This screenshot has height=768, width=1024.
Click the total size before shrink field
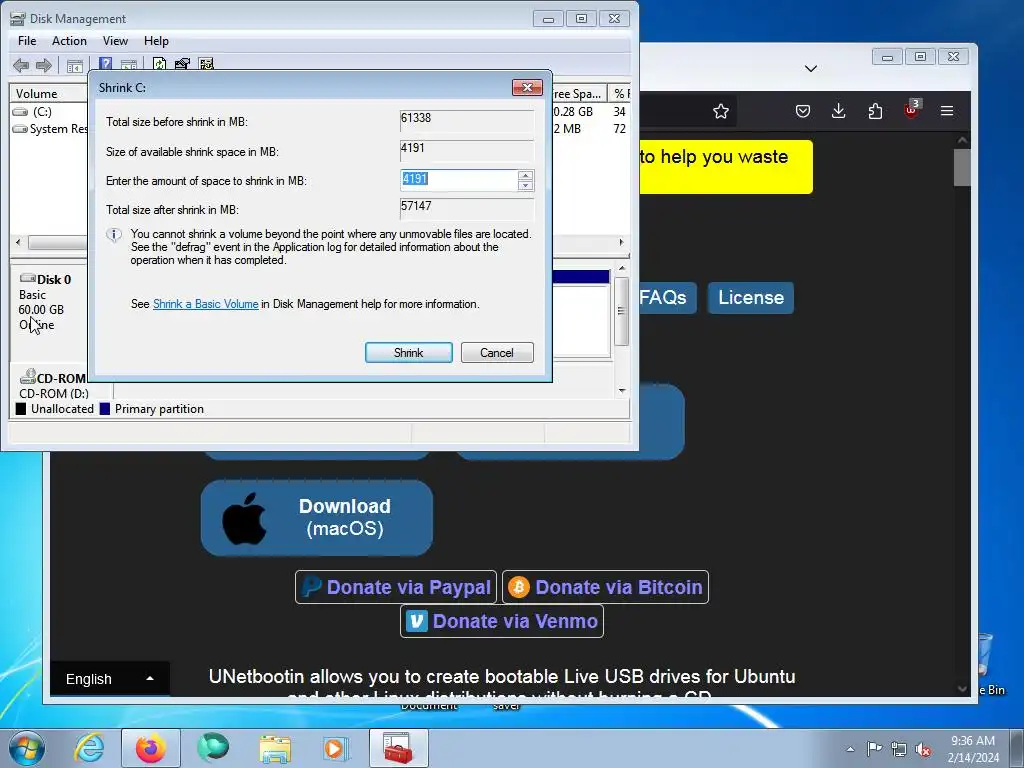click(466, 121)
